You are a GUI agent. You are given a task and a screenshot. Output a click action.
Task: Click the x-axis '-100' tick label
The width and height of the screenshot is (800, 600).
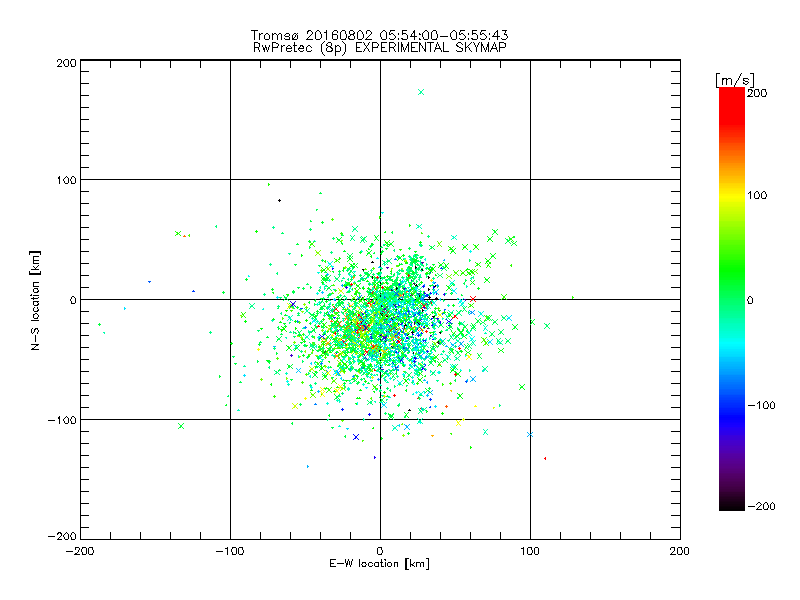pyautogui.click(x=230, y=551)
